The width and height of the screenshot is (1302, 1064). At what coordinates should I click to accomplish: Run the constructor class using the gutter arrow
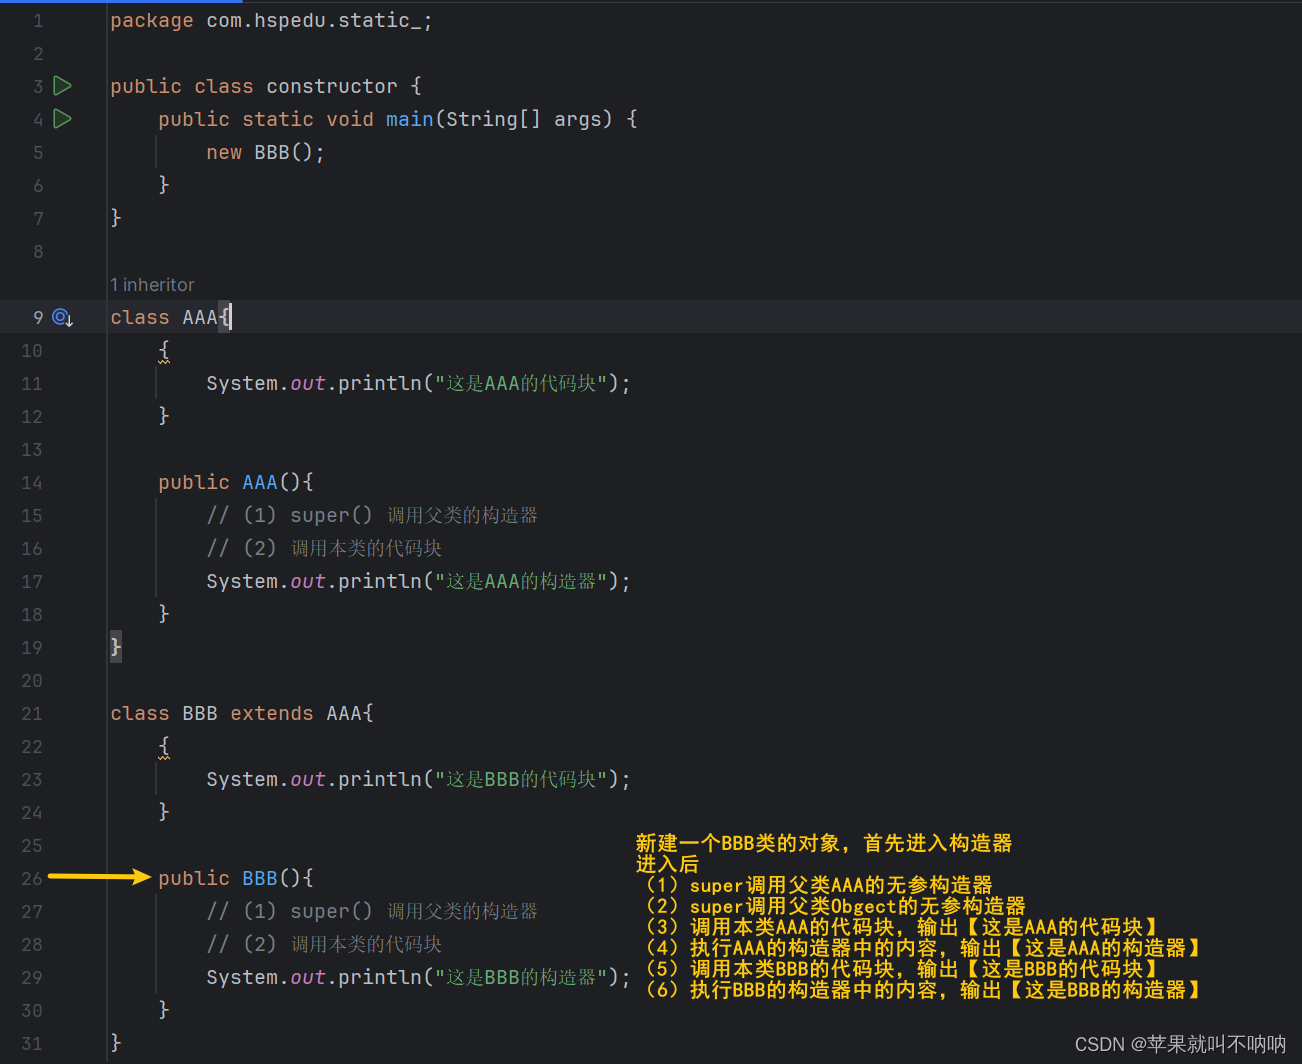pyautogui.click(x=62, y=86)
